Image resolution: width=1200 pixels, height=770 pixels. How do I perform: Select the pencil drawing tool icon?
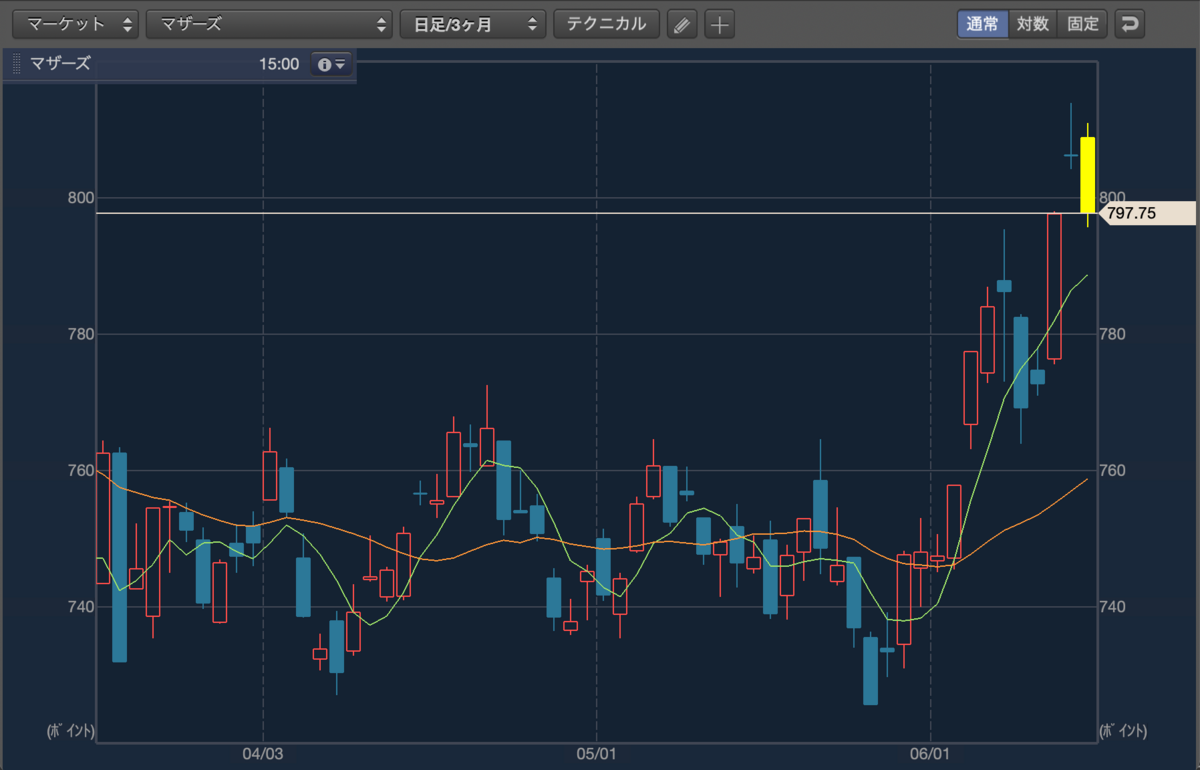[682, 24]
